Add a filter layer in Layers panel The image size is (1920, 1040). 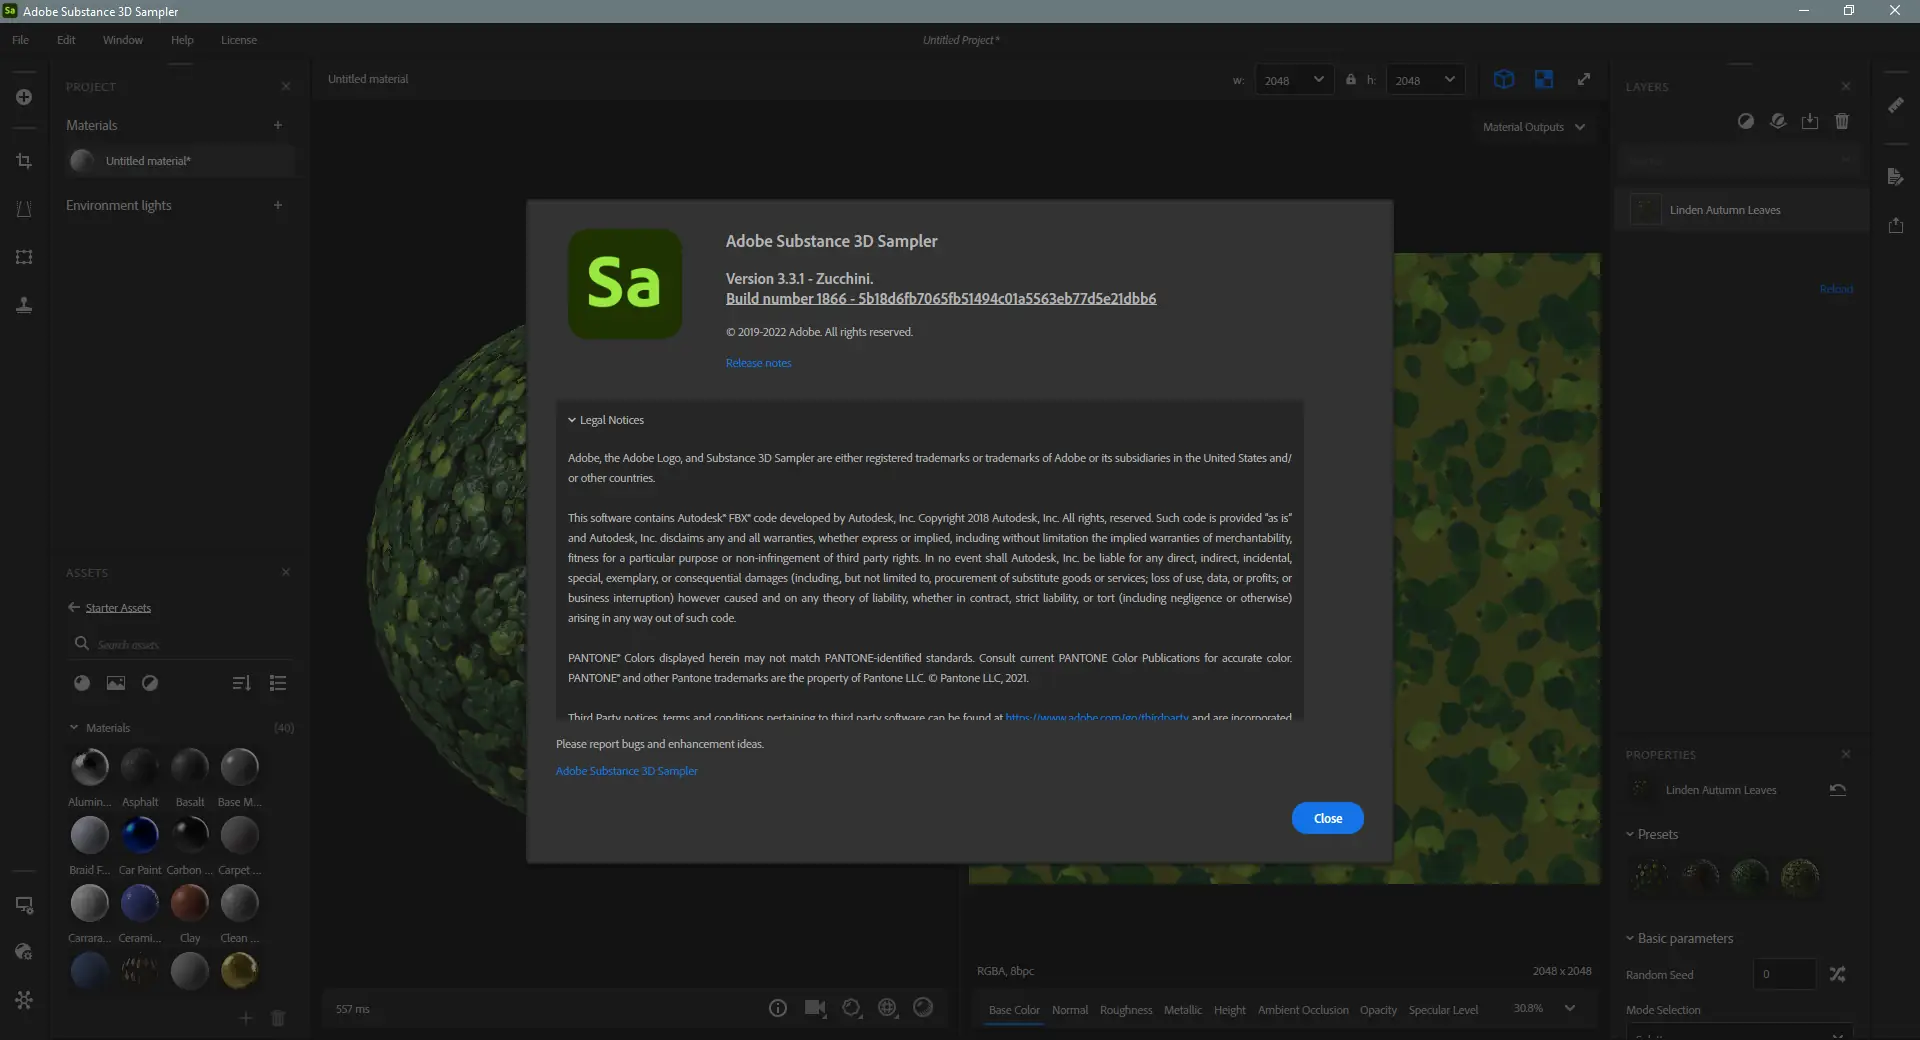click(1746, 121)
